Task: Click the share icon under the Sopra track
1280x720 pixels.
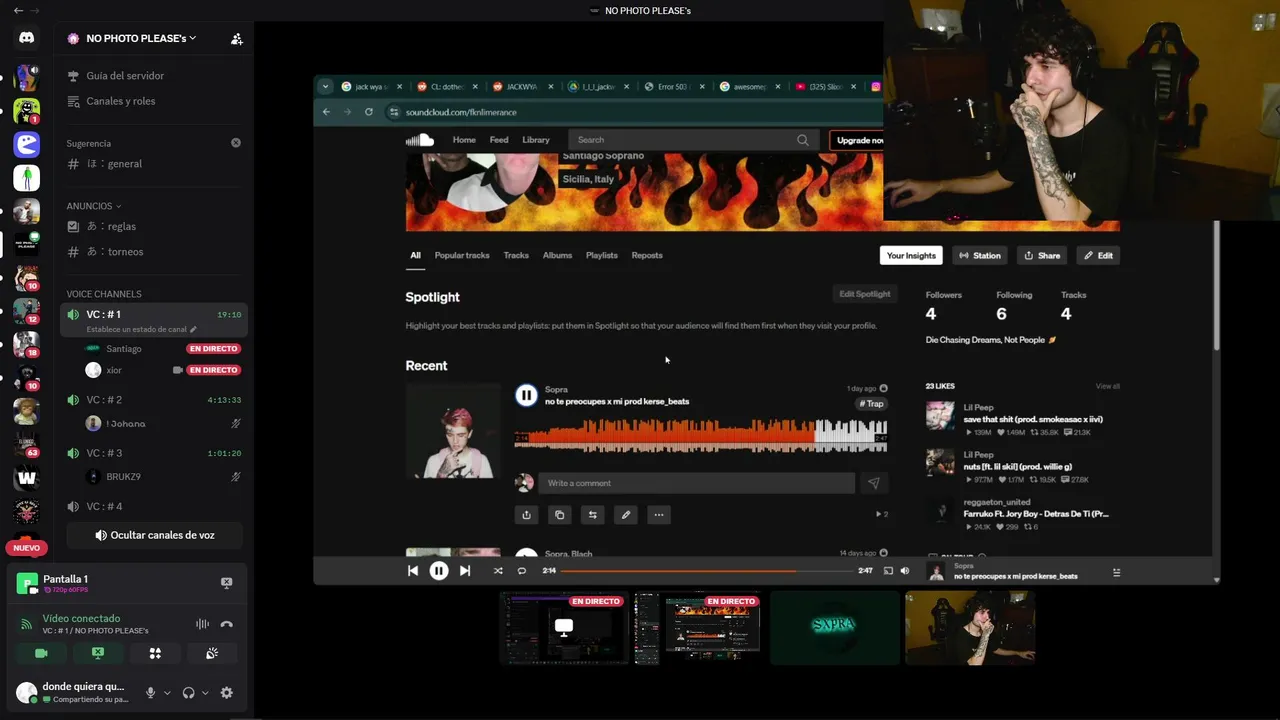Action: [526, 515]
